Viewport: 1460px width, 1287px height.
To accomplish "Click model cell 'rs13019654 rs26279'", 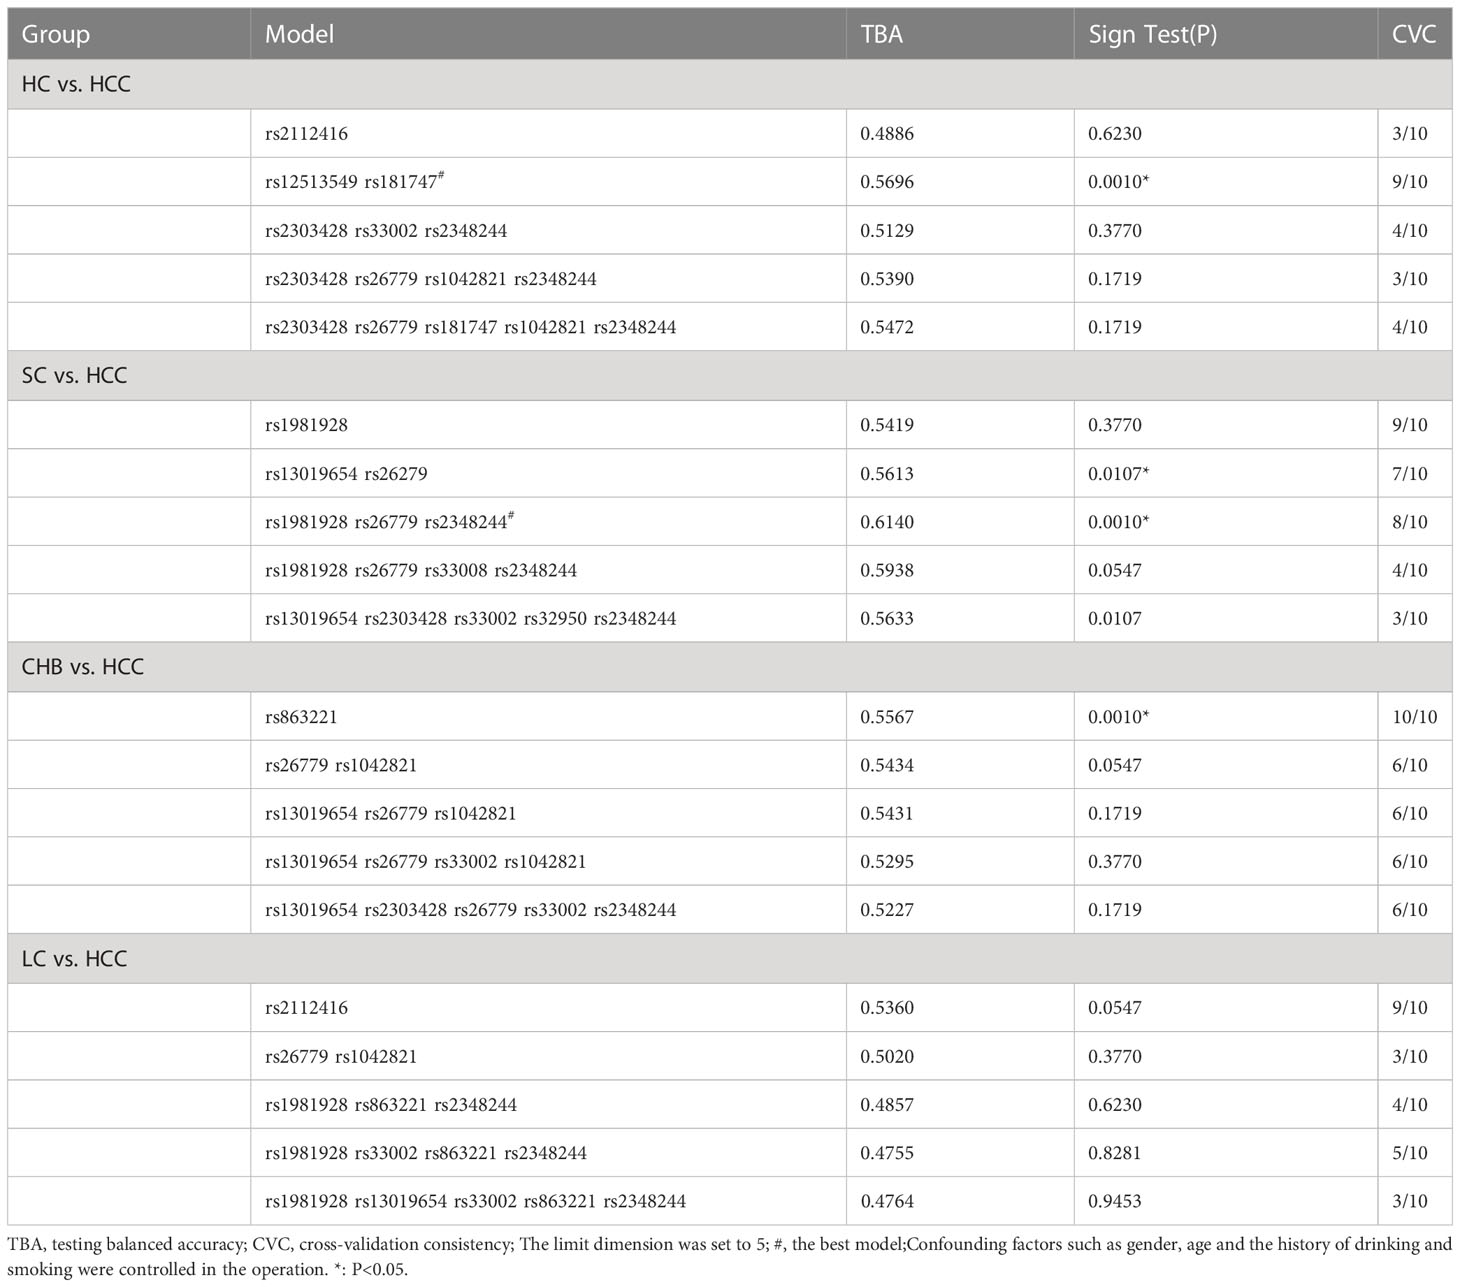I will click(x=346, y=473).
